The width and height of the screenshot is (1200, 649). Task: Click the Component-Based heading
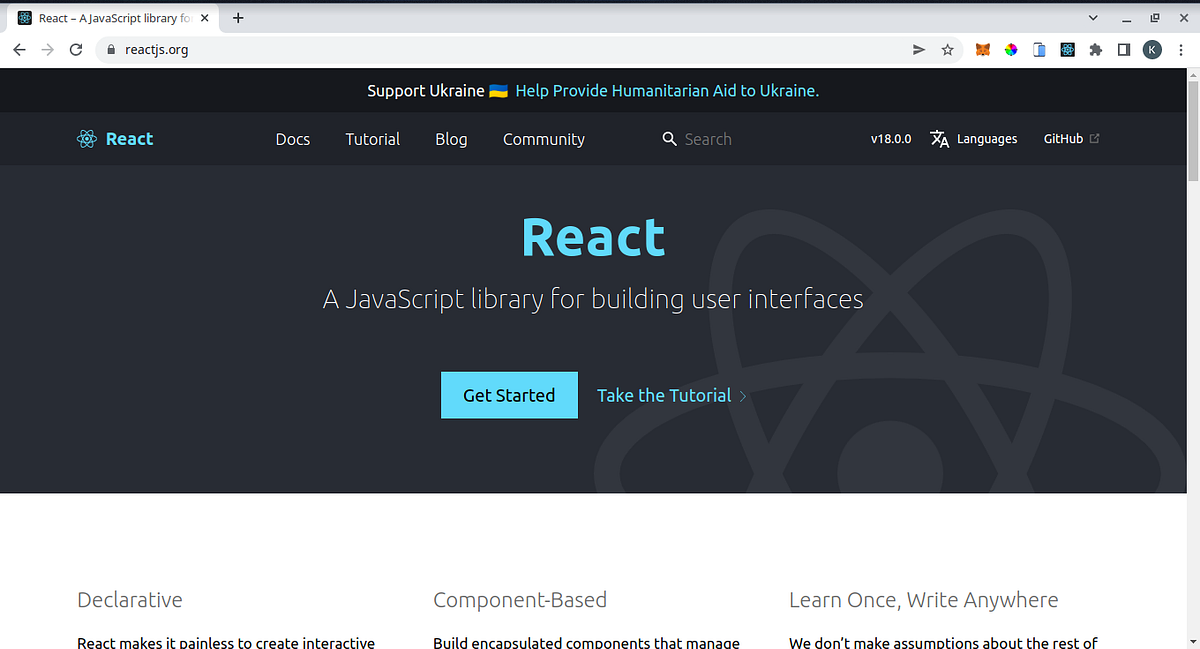520,600
